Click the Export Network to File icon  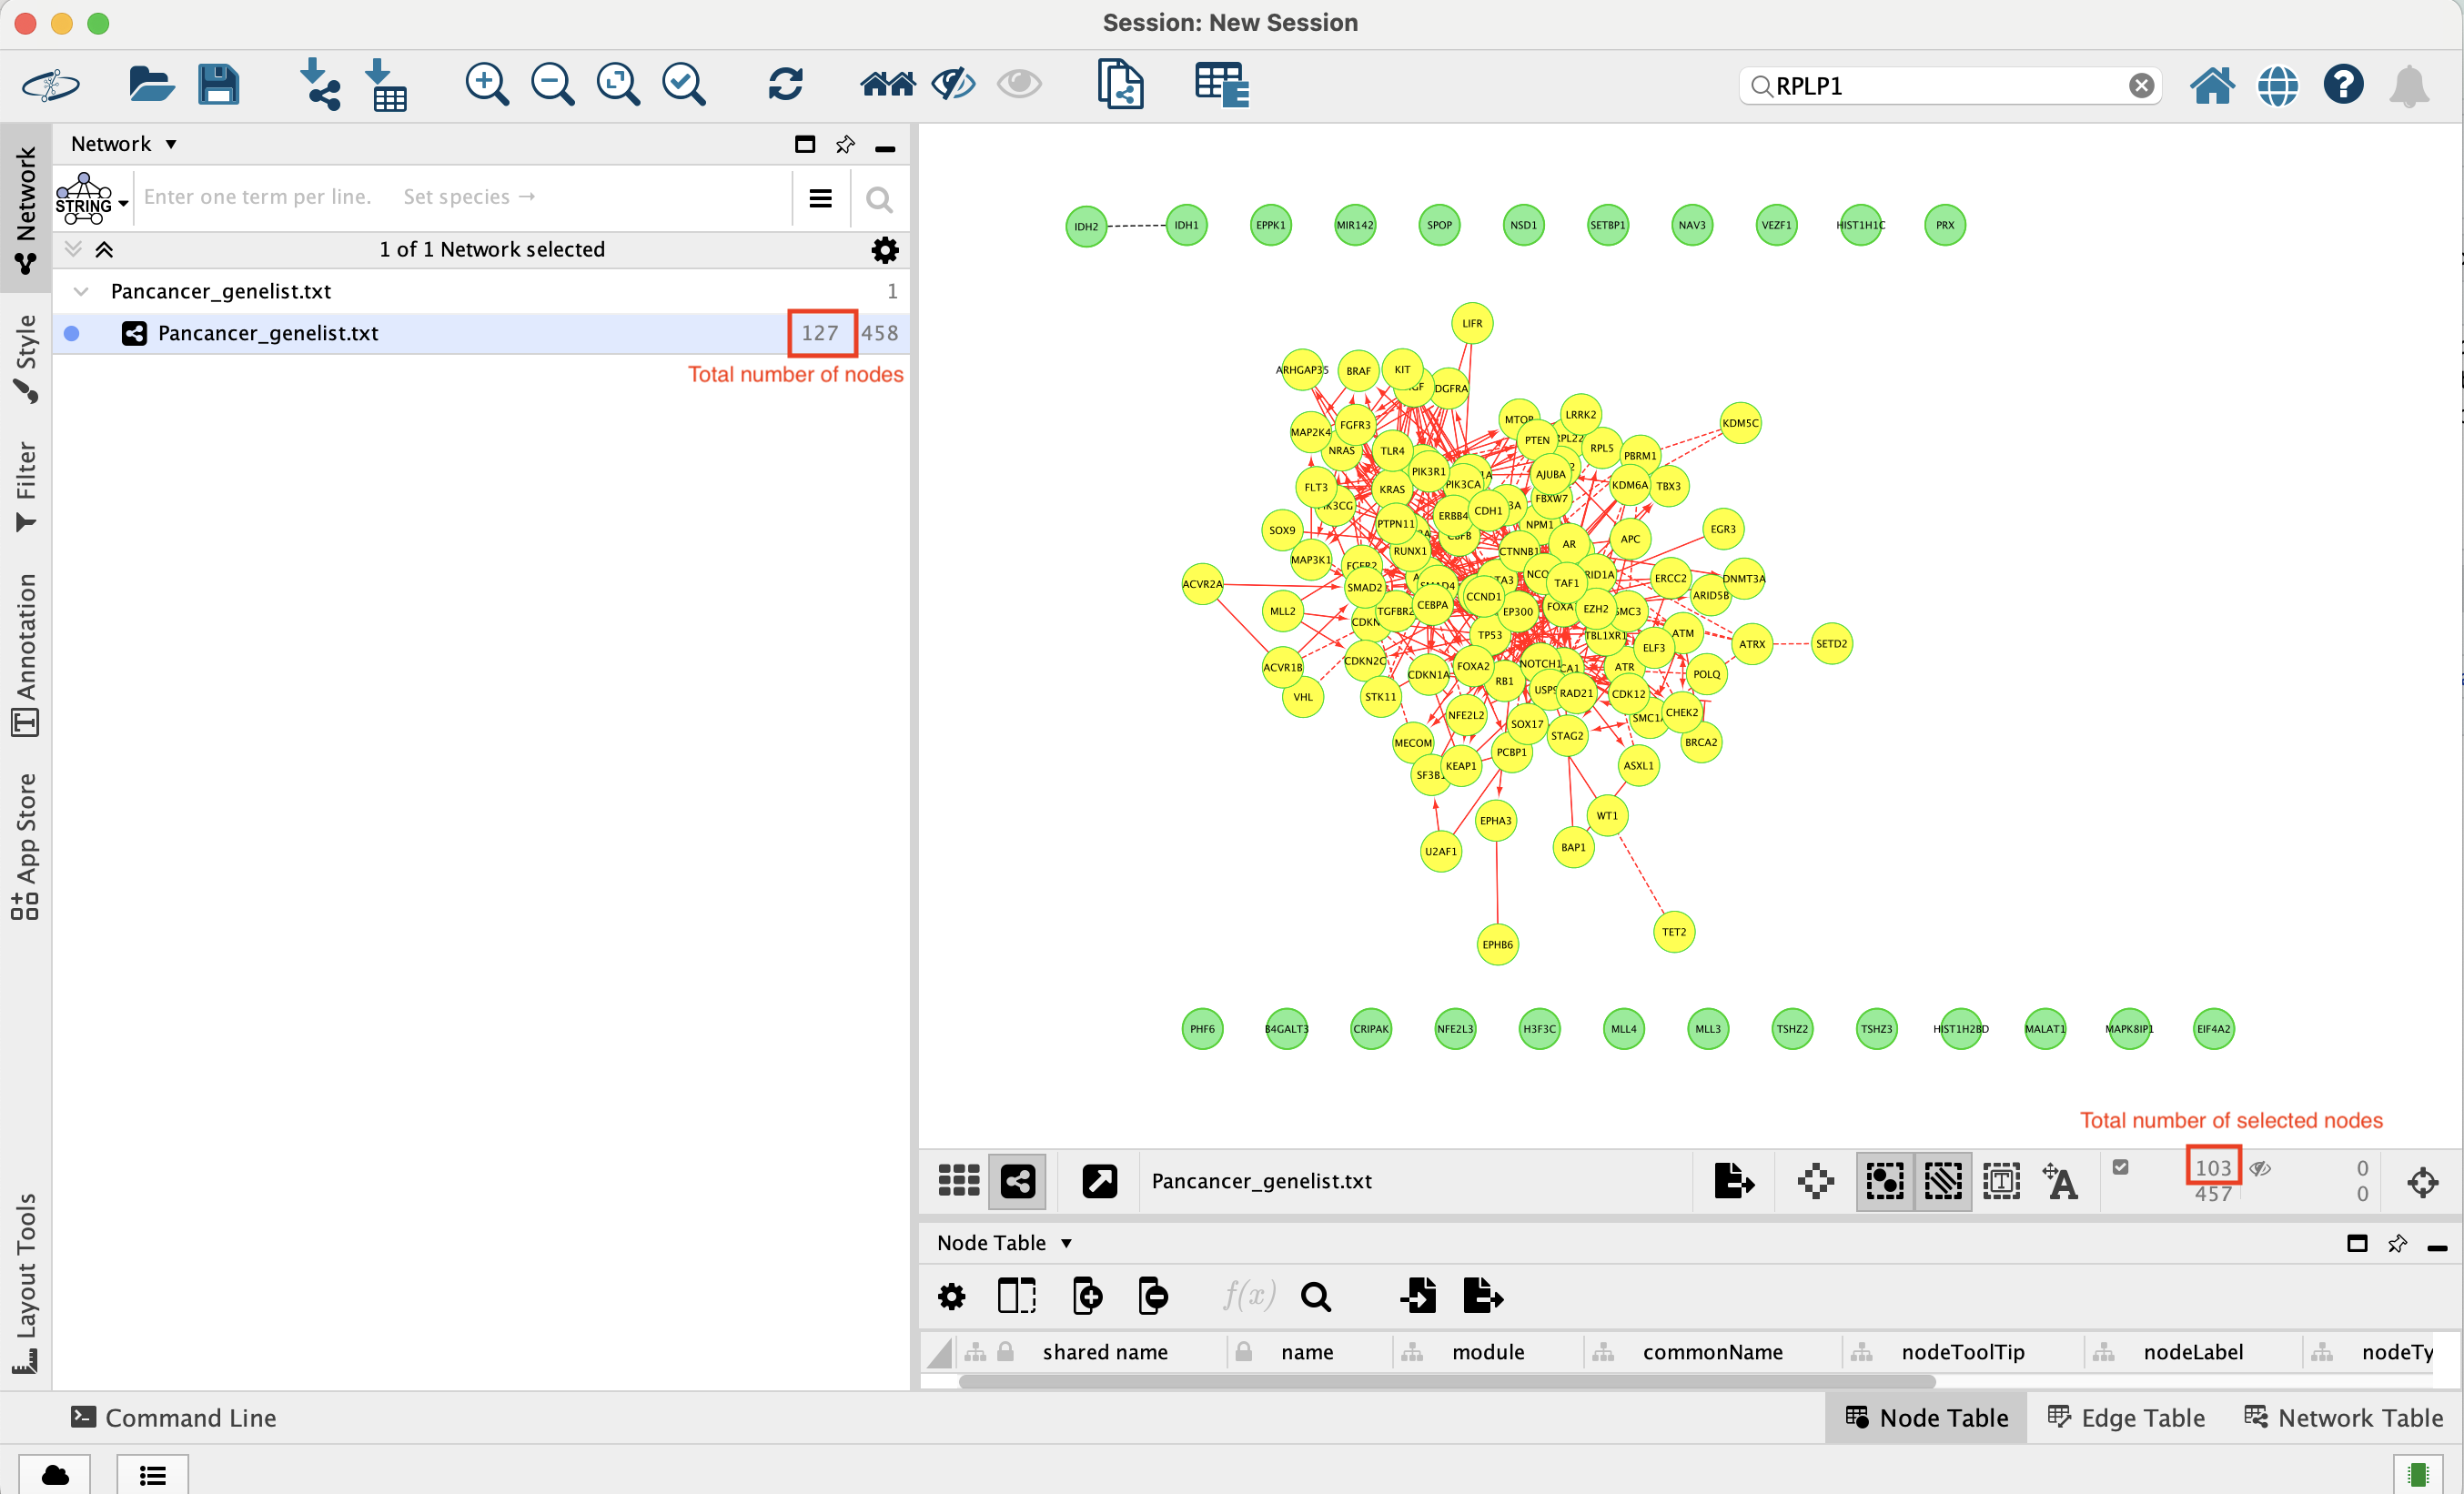[1733, 1181]
